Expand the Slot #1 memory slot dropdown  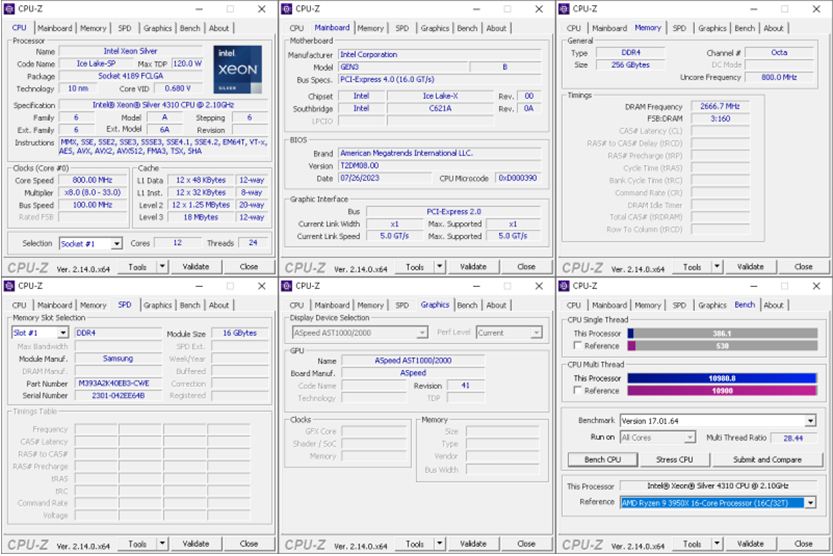63,333
